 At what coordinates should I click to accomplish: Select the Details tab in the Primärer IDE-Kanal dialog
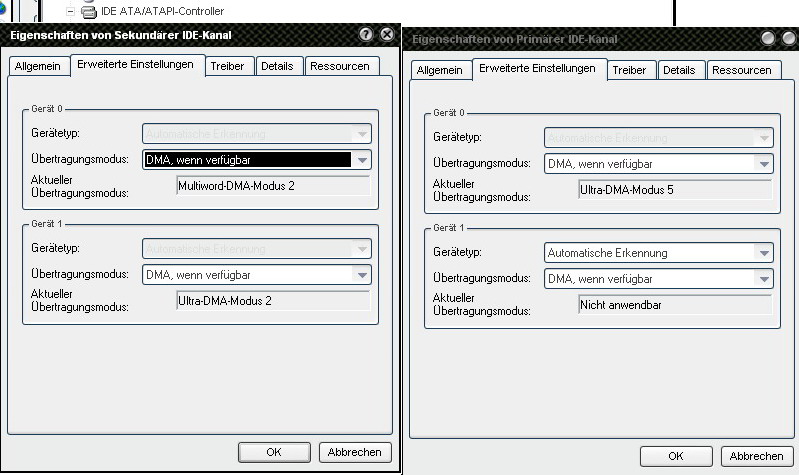[x=679, y=70]
